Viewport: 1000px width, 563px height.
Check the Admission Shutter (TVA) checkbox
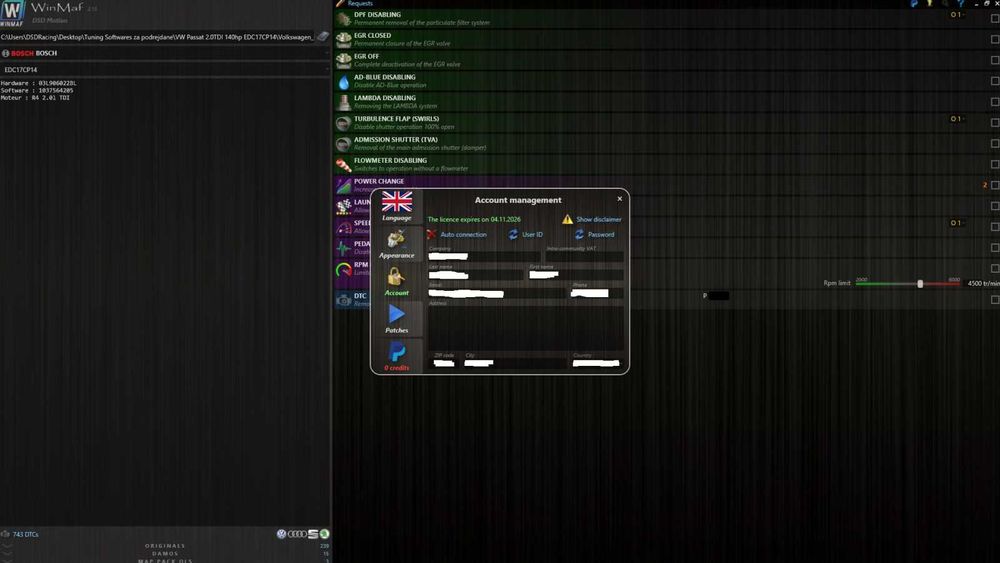(994, 143)
